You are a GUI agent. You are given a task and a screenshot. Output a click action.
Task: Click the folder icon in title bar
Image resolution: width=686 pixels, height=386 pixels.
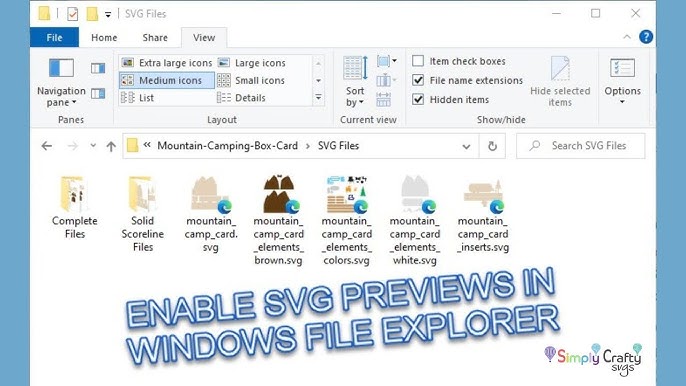point(44,14)
